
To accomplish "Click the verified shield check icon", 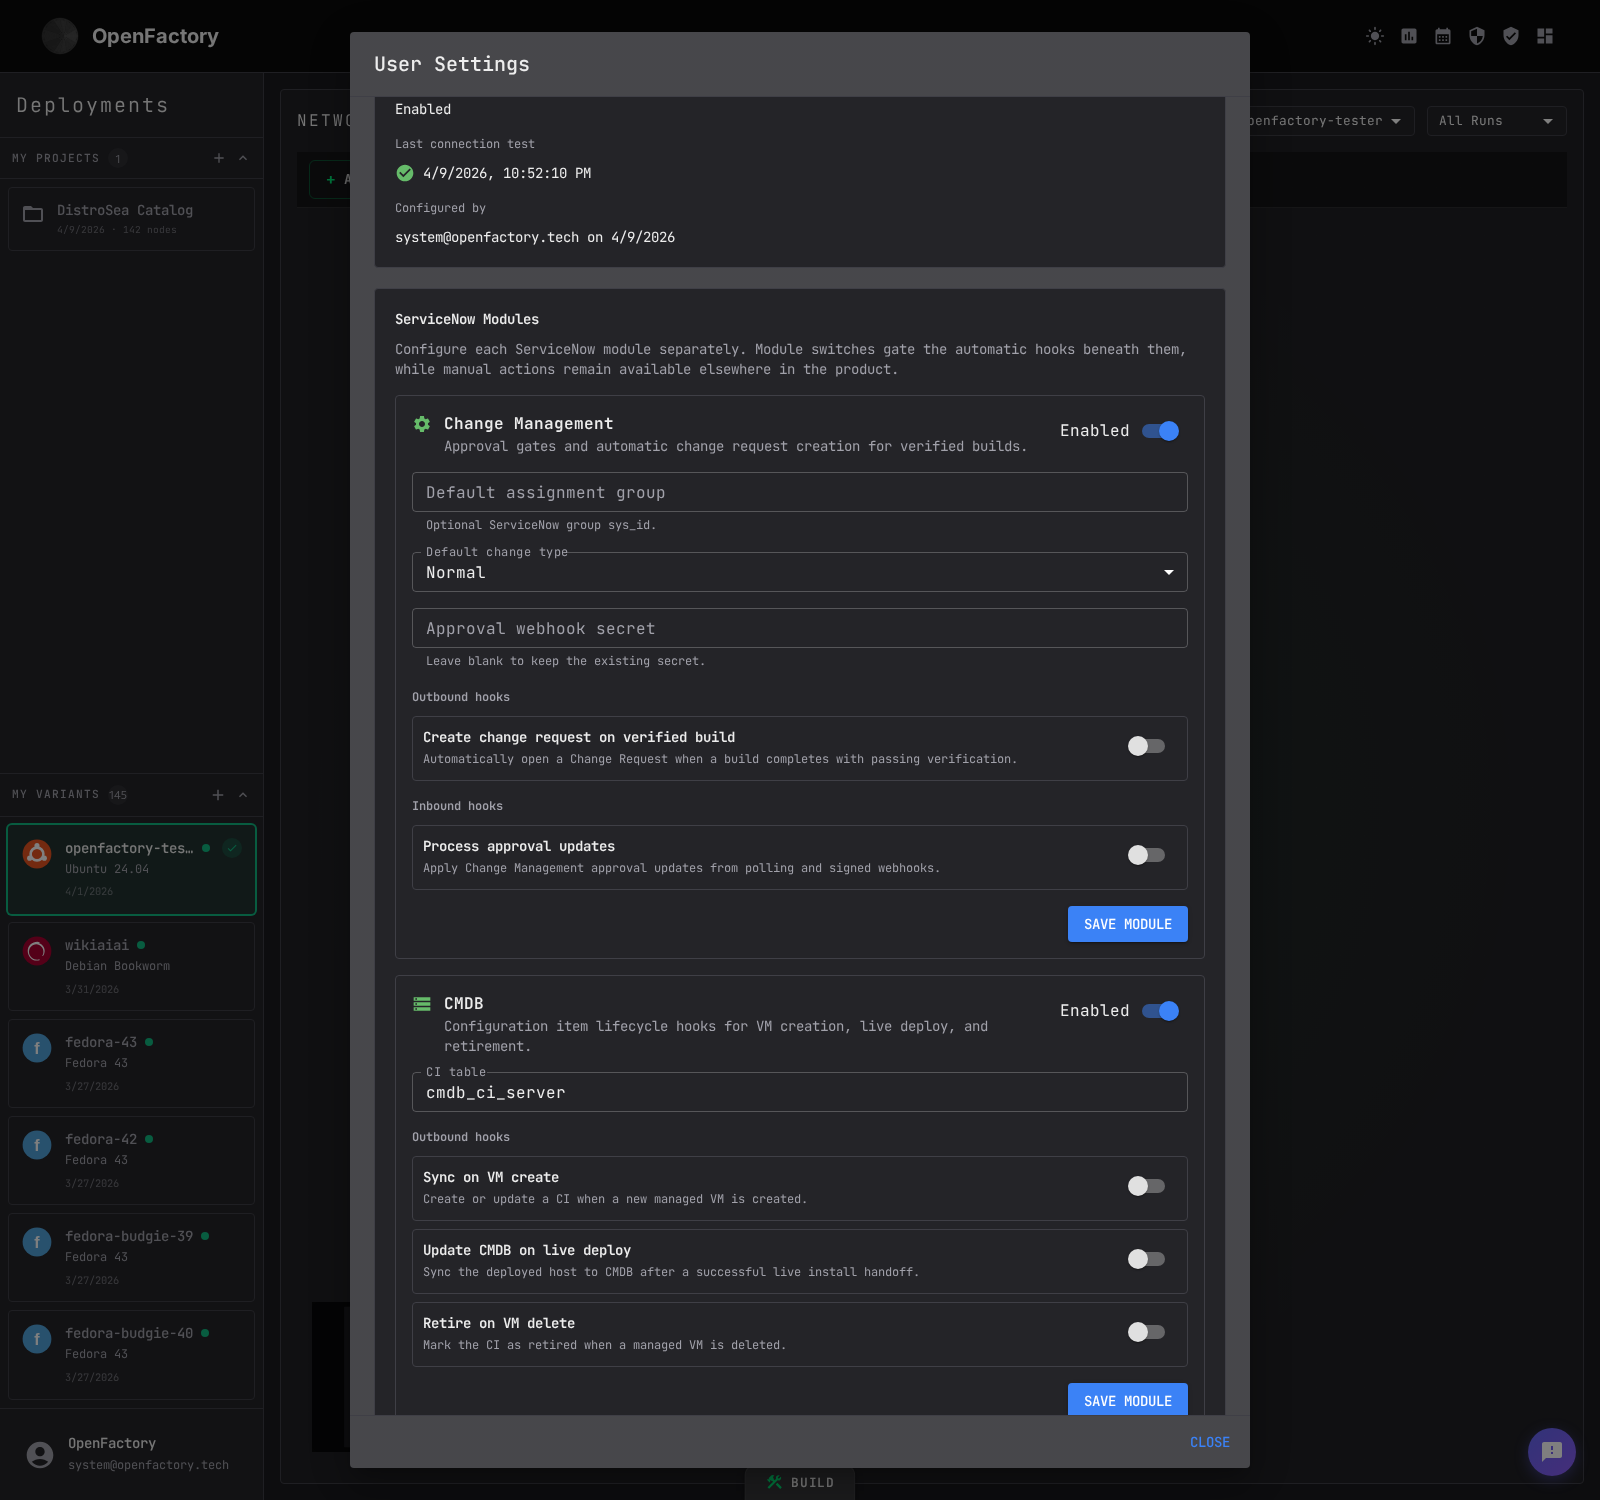I will pyautogui.click(x=1511, y=36).
